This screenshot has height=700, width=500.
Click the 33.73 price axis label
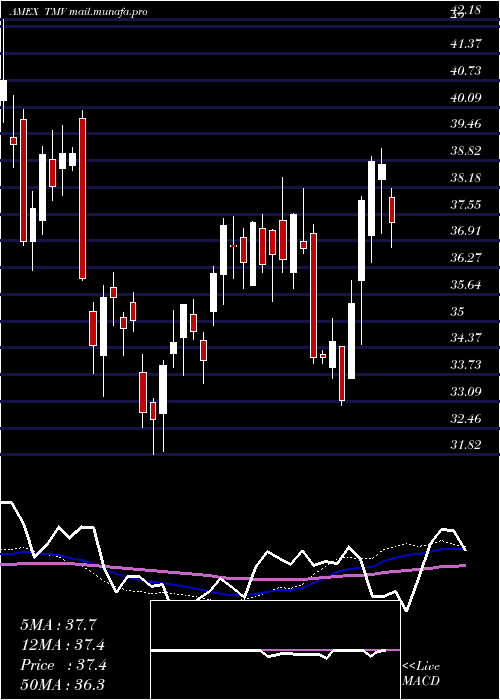(466, 365)
